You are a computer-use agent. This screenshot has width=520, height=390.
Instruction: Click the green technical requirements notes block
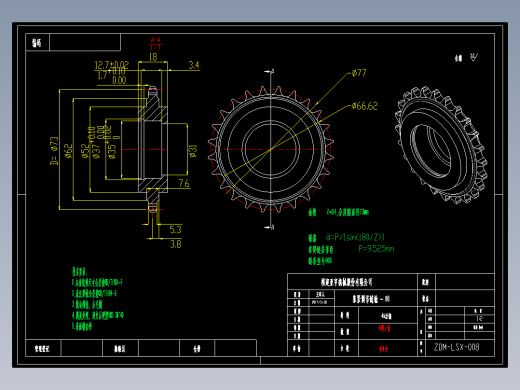[97, 299]
